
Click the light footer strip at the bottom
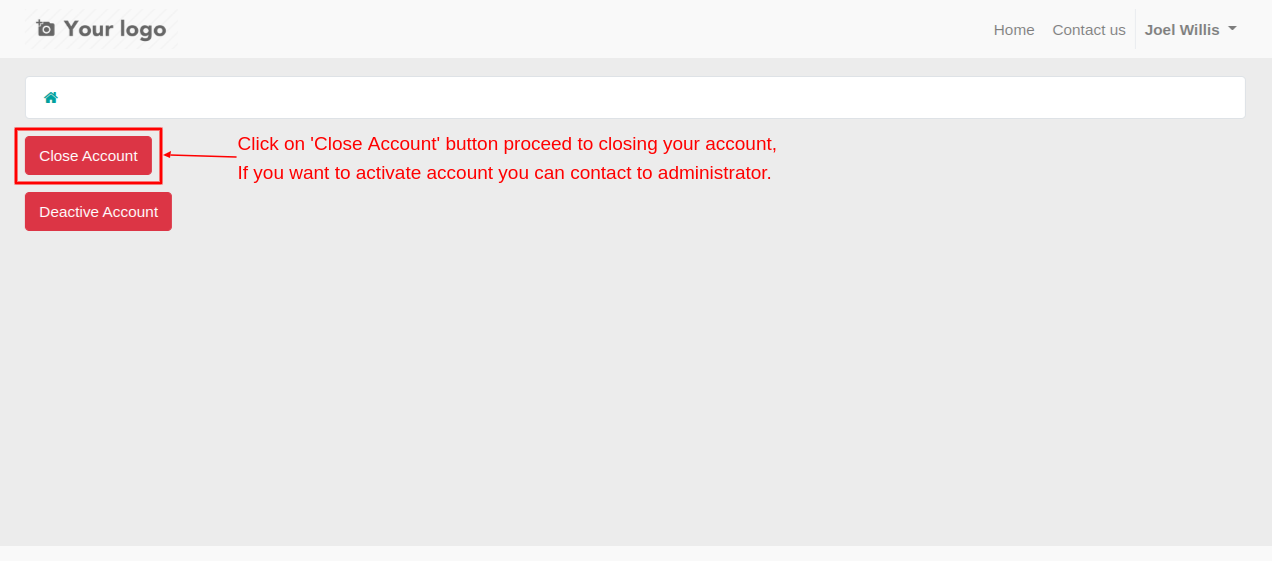636,553
